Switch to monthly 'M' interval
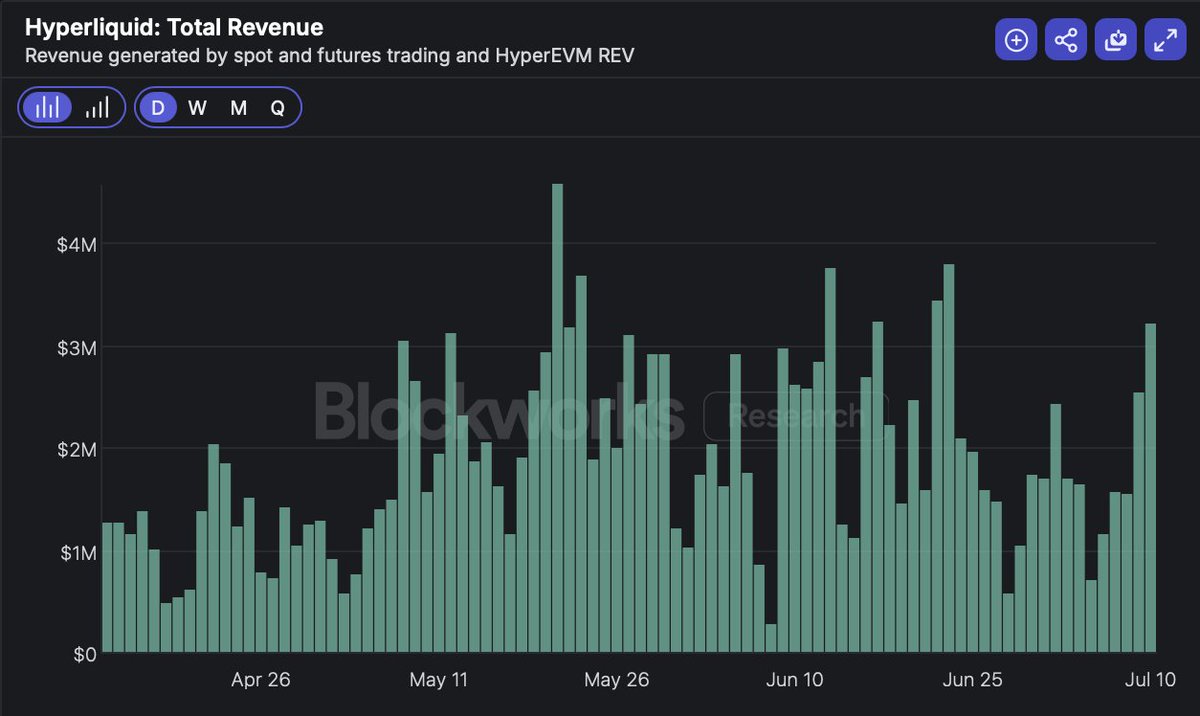 [238, 108]
